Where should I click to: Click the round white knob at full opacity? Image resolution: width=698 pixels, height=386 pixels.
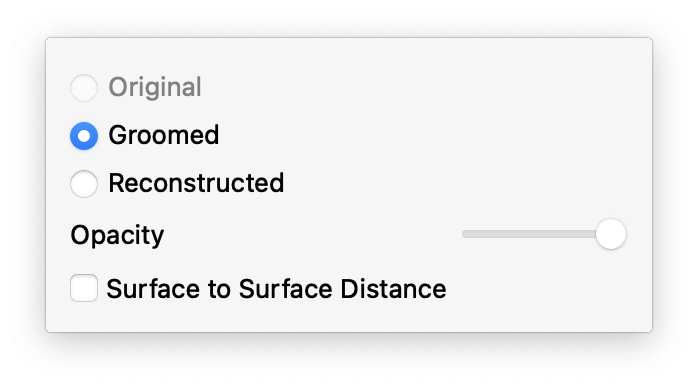click(611, 234)
